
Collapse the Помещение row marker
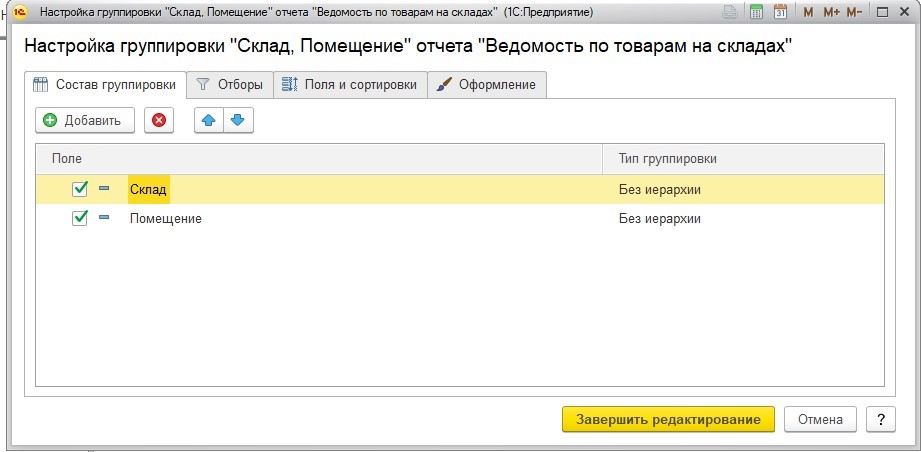[x=104, y=218]
